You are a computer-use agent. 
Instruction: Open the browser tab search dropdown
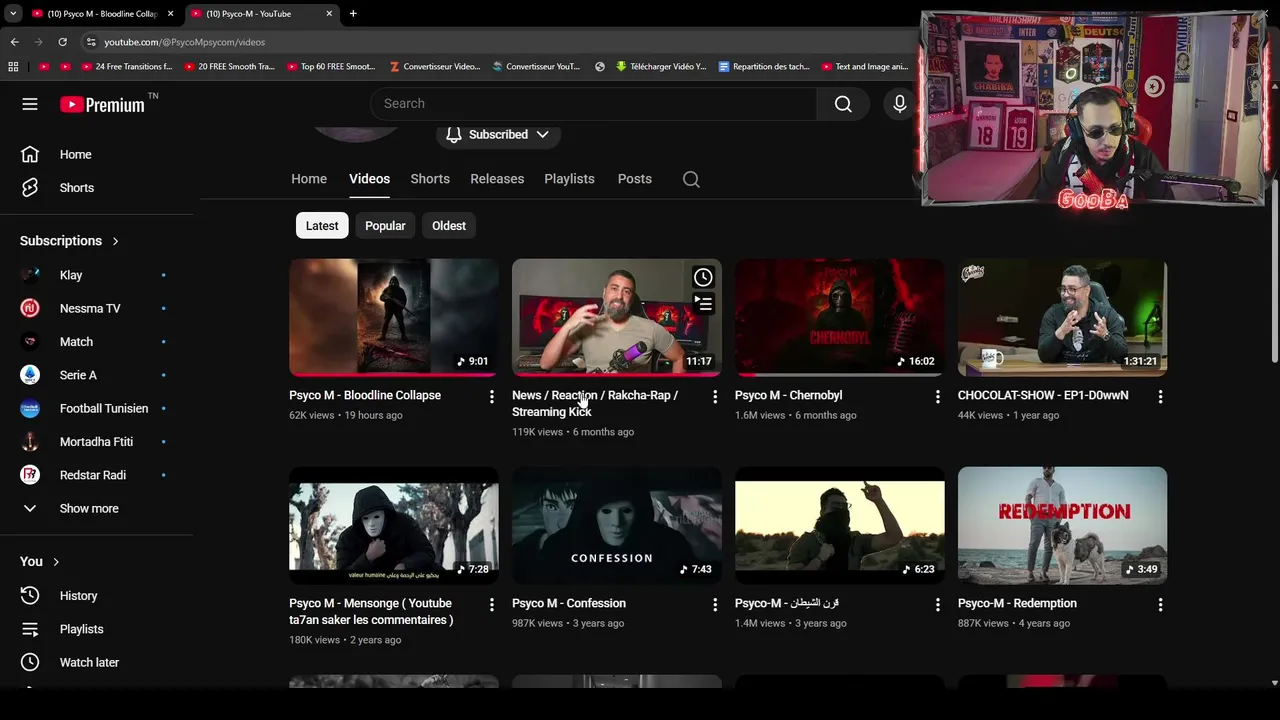[12, 14]
